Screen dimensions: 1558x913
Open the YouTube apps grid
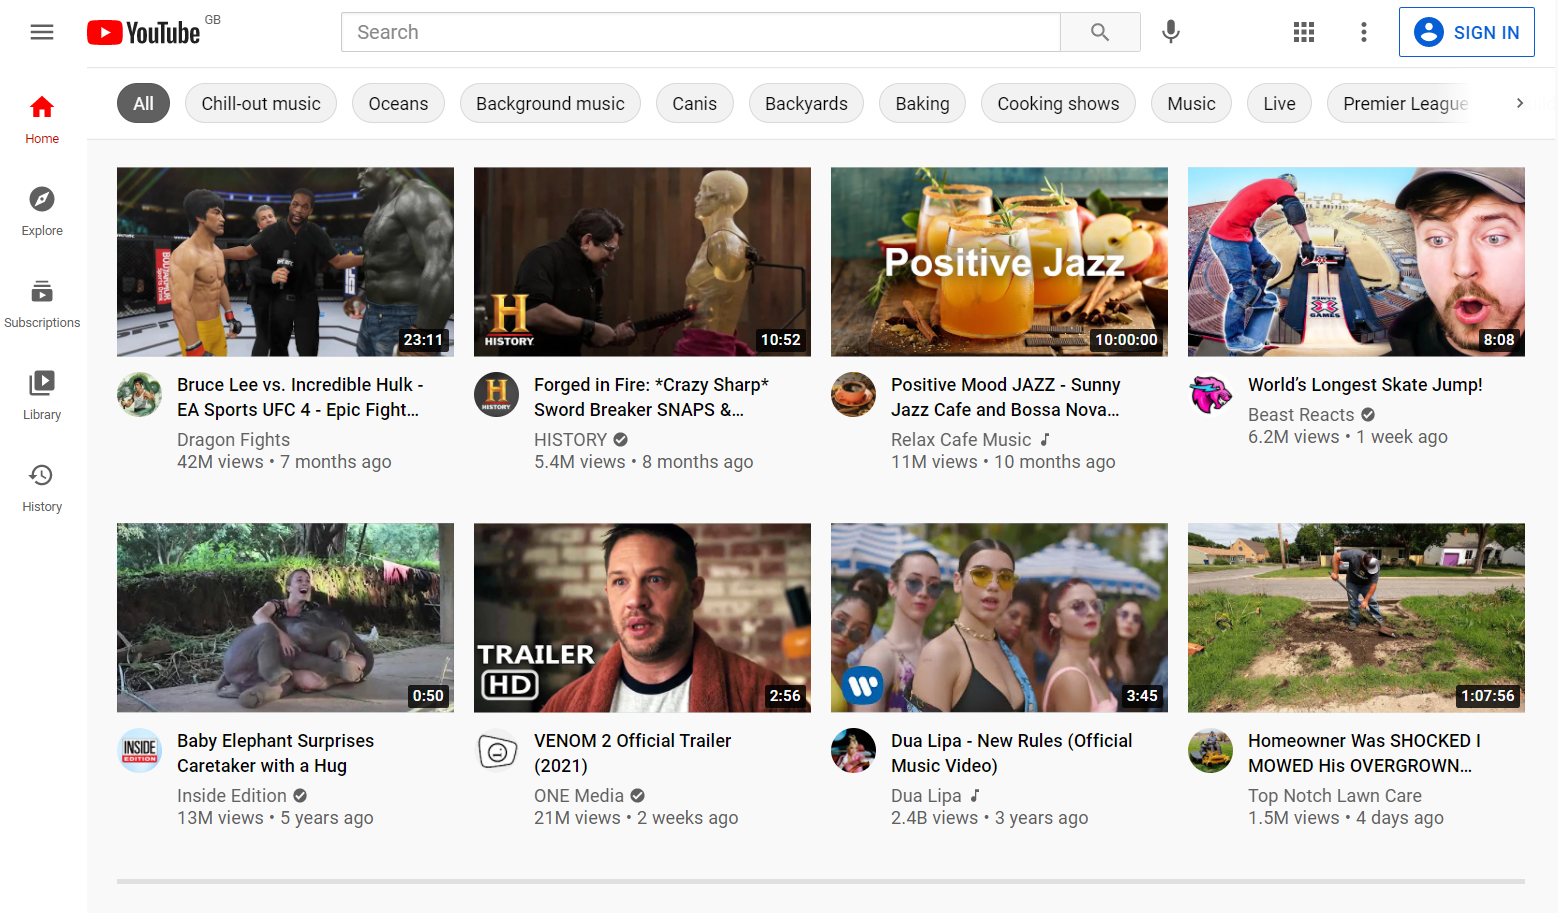pyautogui.click(x=1304, y=32)
